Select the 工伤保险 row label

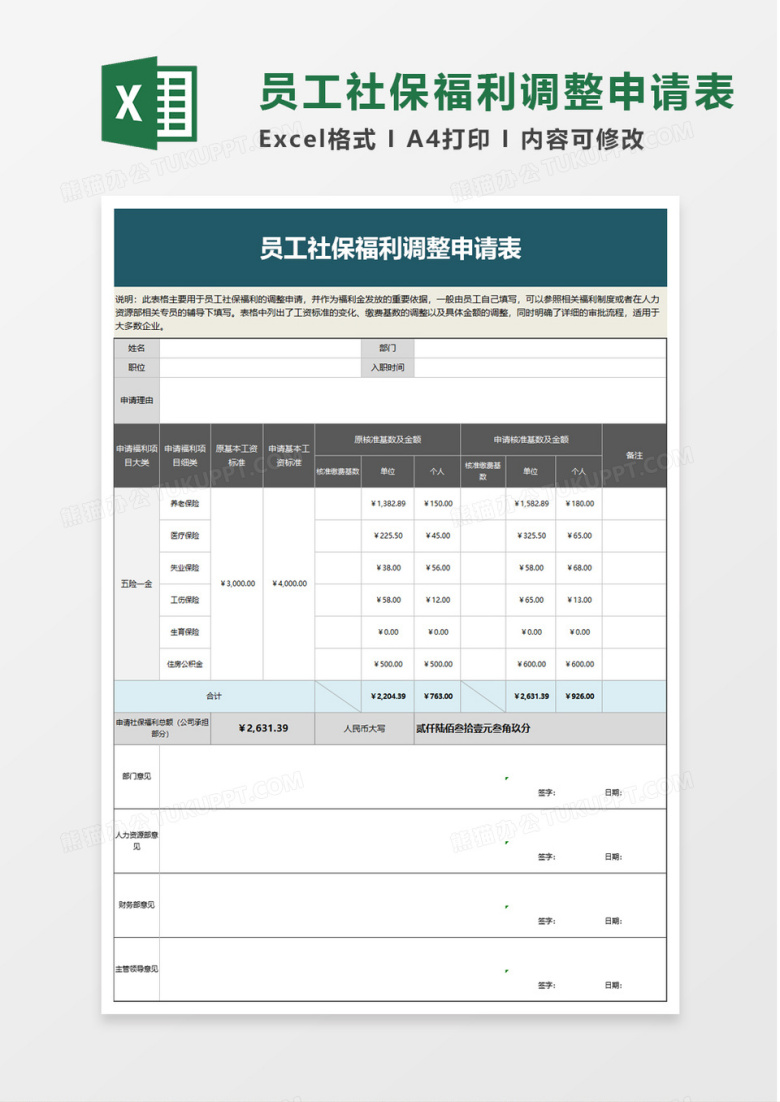[185, 600]
